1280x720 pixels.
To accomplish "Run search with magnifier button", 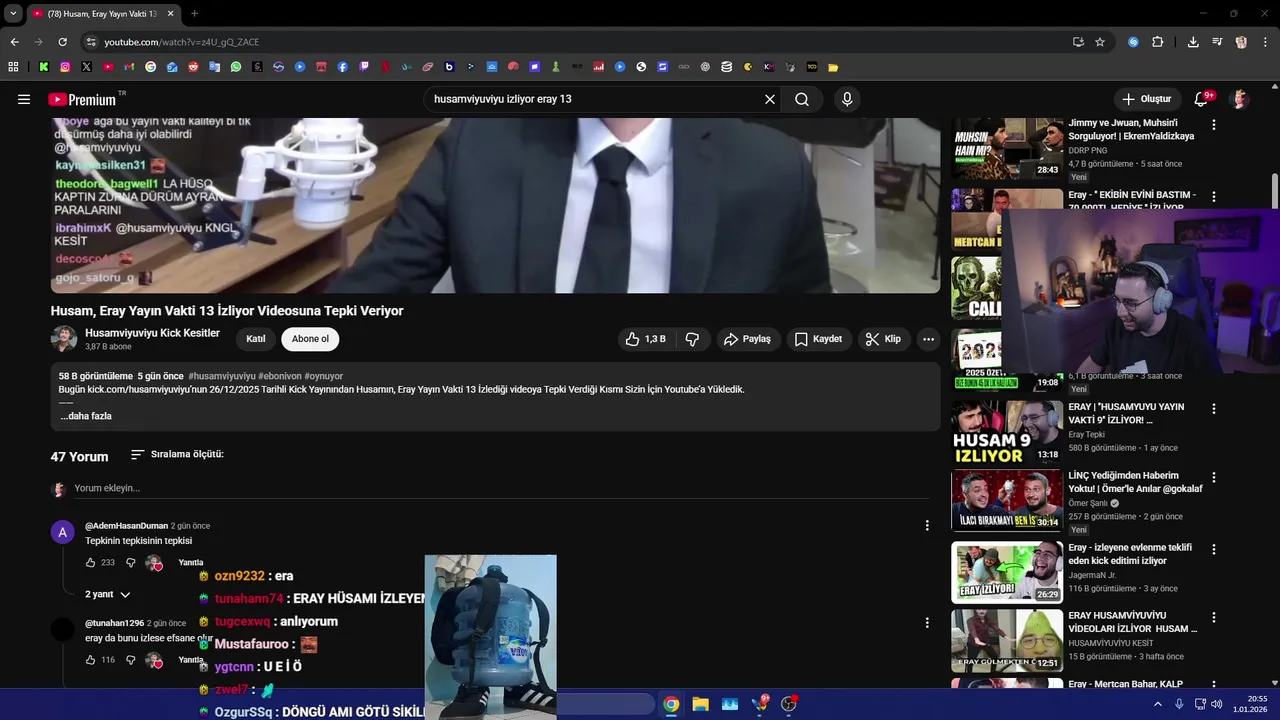I will click(x=802, y=99).
